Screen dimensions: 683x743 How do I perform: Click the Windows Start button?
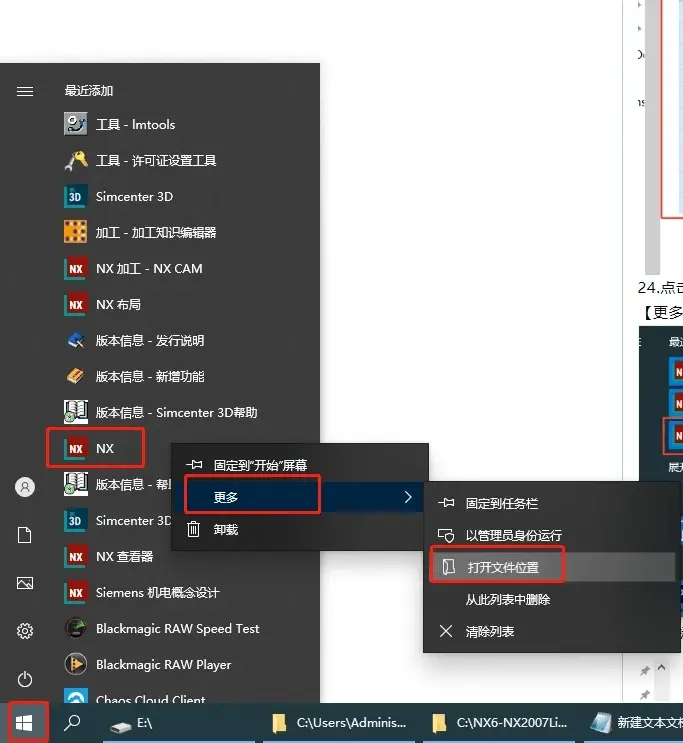(x=24, y=723)
